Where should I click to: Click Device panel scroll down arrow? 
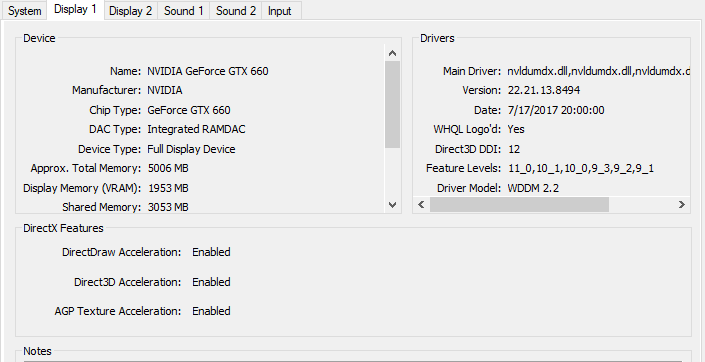point(393,205)
